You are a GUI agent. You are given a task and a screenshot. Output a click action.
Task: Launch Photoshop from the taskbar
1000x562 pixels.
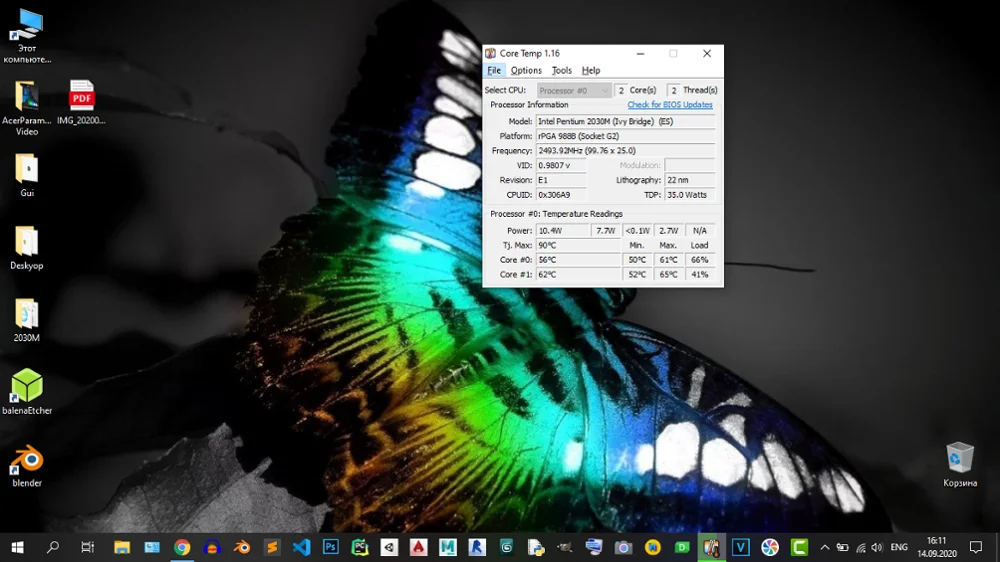click(330, 547)
